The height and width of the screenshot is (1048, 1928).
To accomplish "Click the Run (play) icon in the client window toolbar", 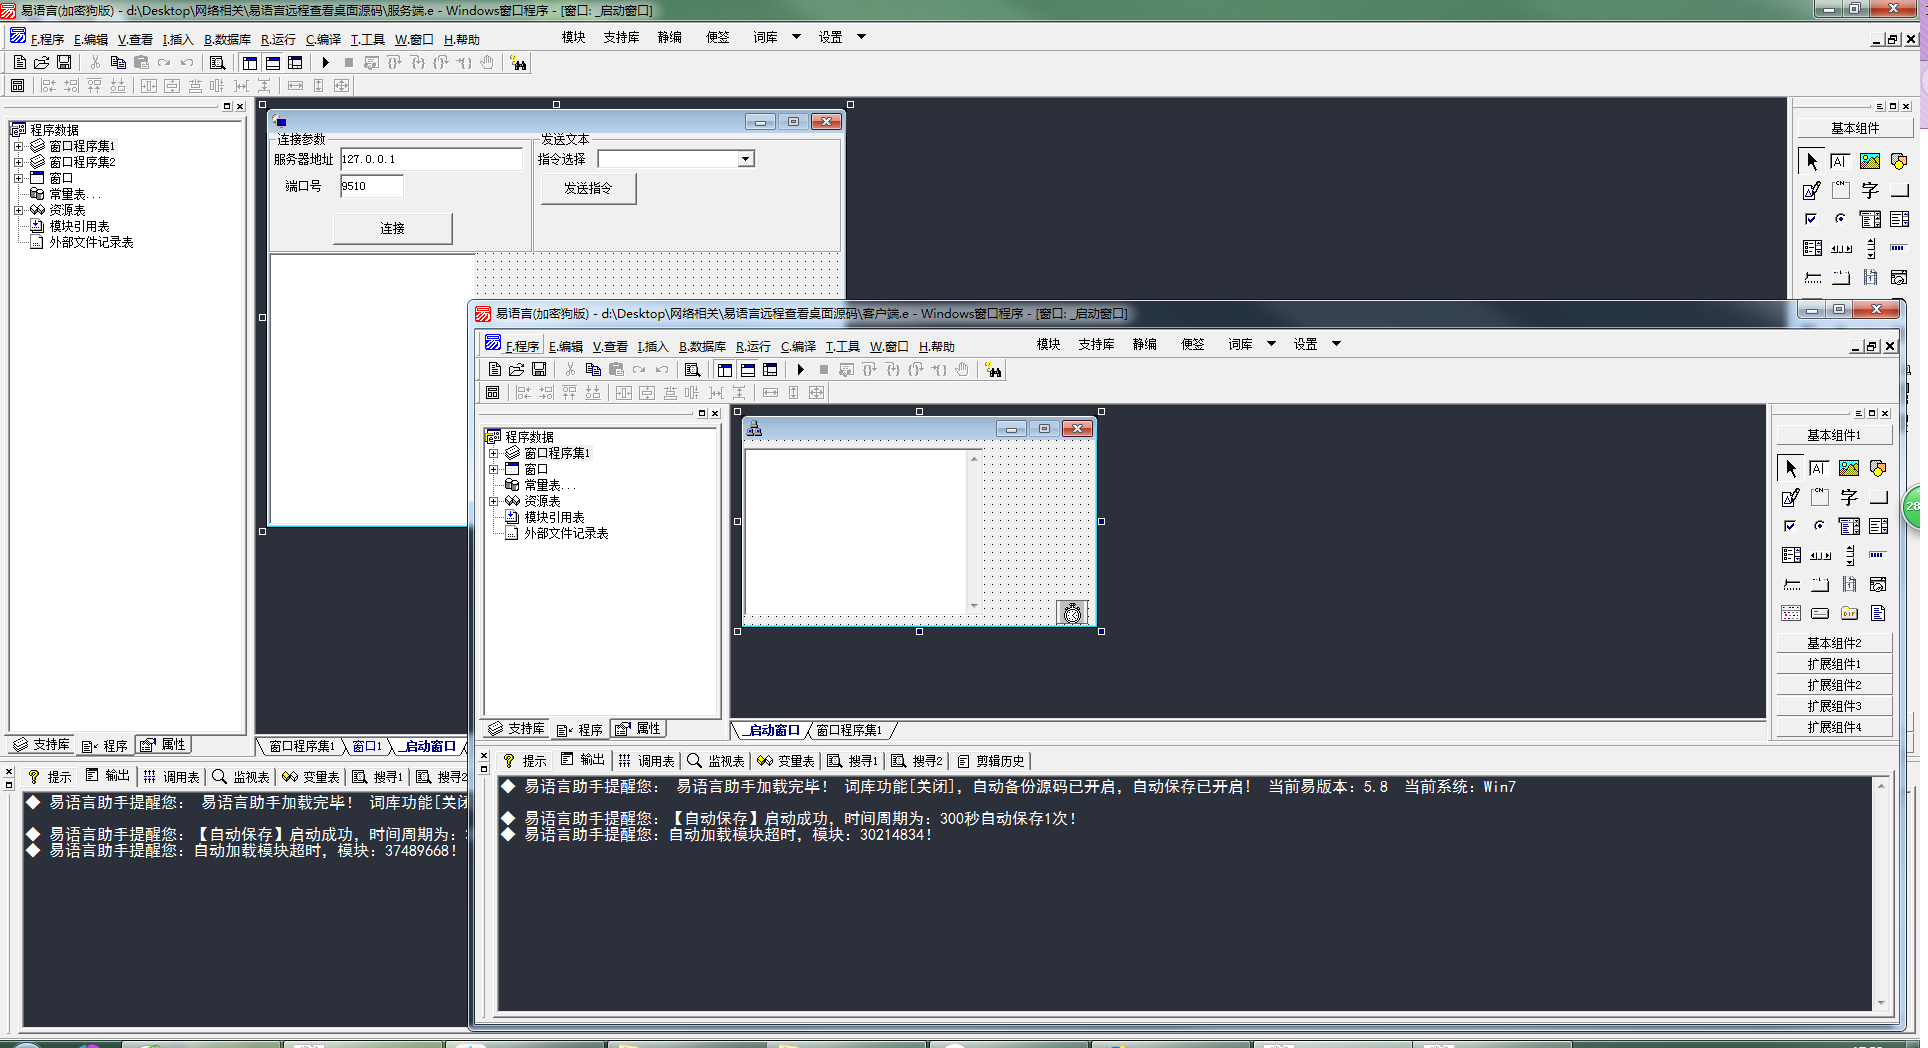I will 800,370.
